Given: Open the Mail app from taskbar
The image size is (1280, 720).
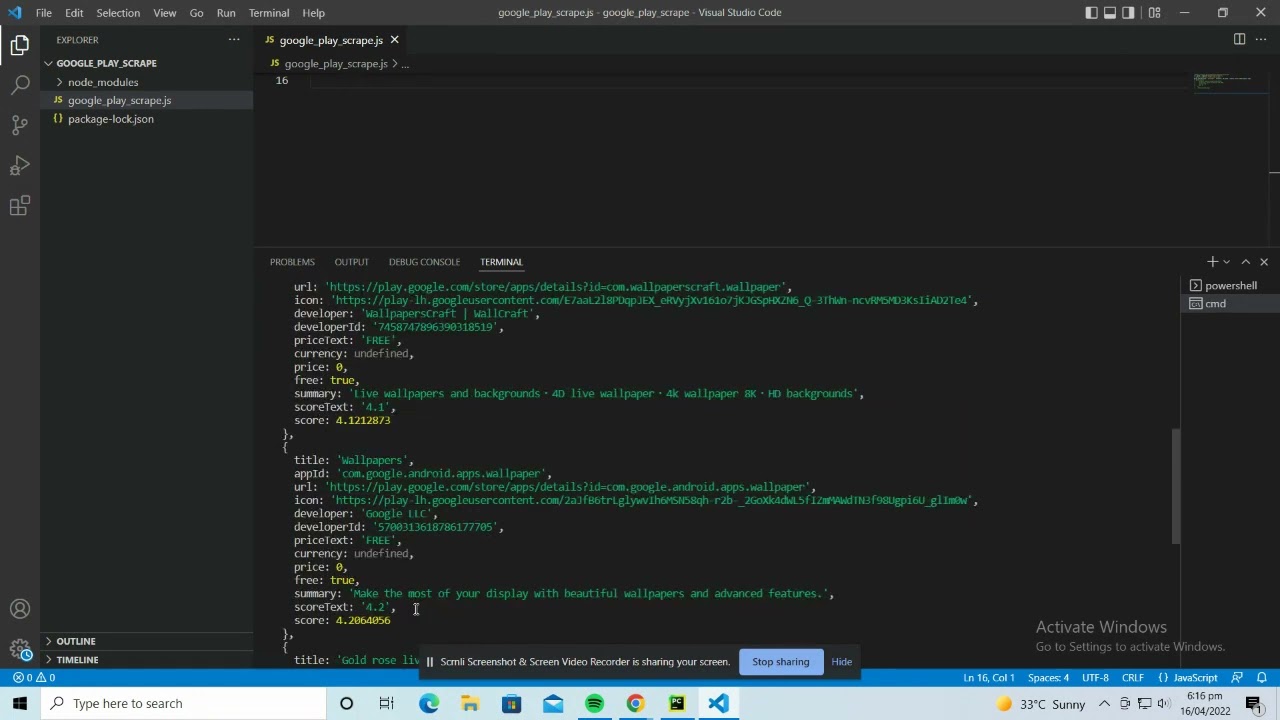Looking at the screenshot, I should point(553,703).
